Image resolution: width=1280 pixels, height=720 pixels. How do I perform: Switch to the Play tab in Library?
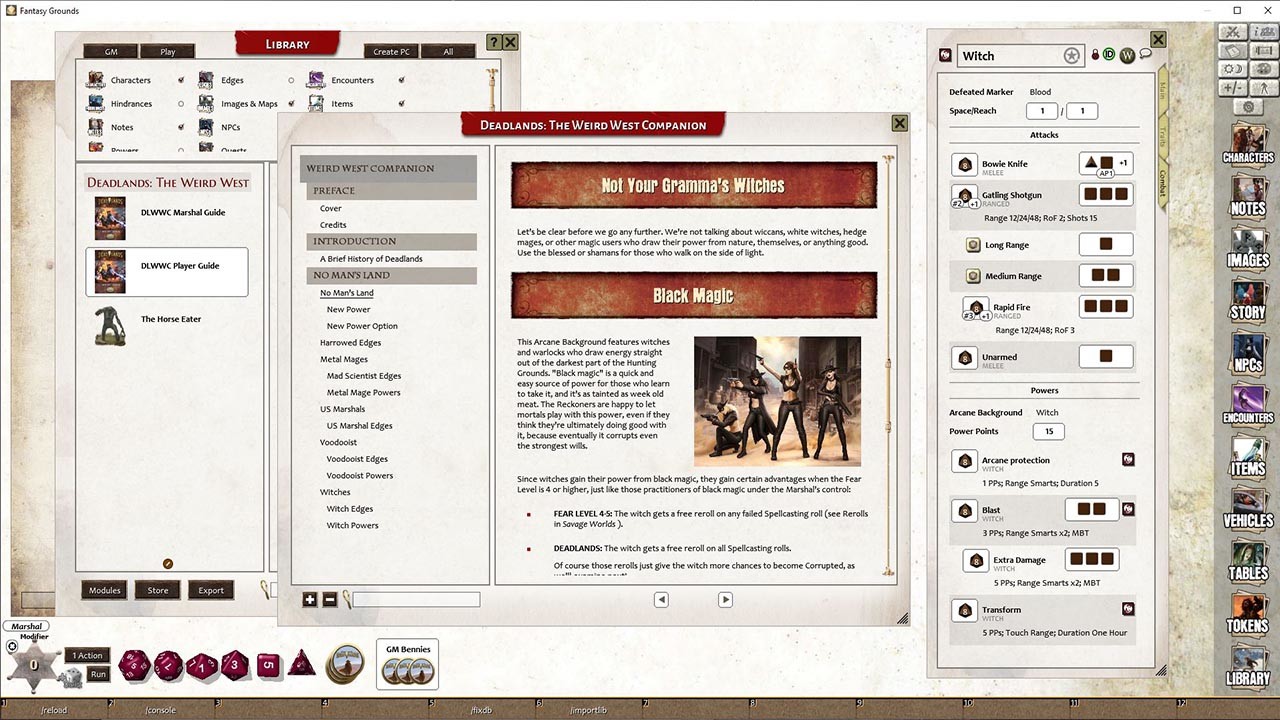pyautogui.click(x=168, y=51)
